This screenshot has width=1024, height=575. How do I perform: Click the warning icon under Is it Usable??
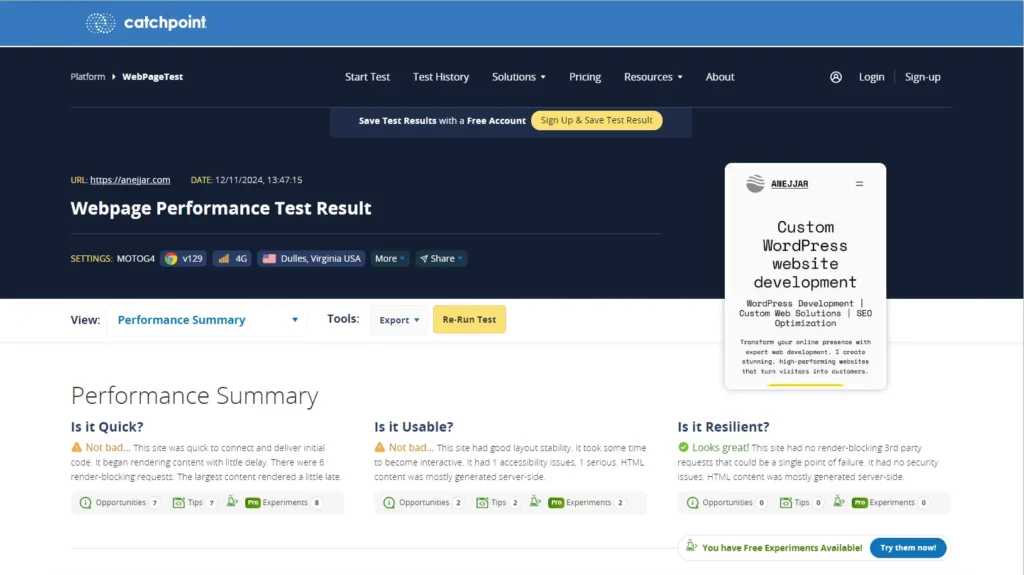pos(379,448)
